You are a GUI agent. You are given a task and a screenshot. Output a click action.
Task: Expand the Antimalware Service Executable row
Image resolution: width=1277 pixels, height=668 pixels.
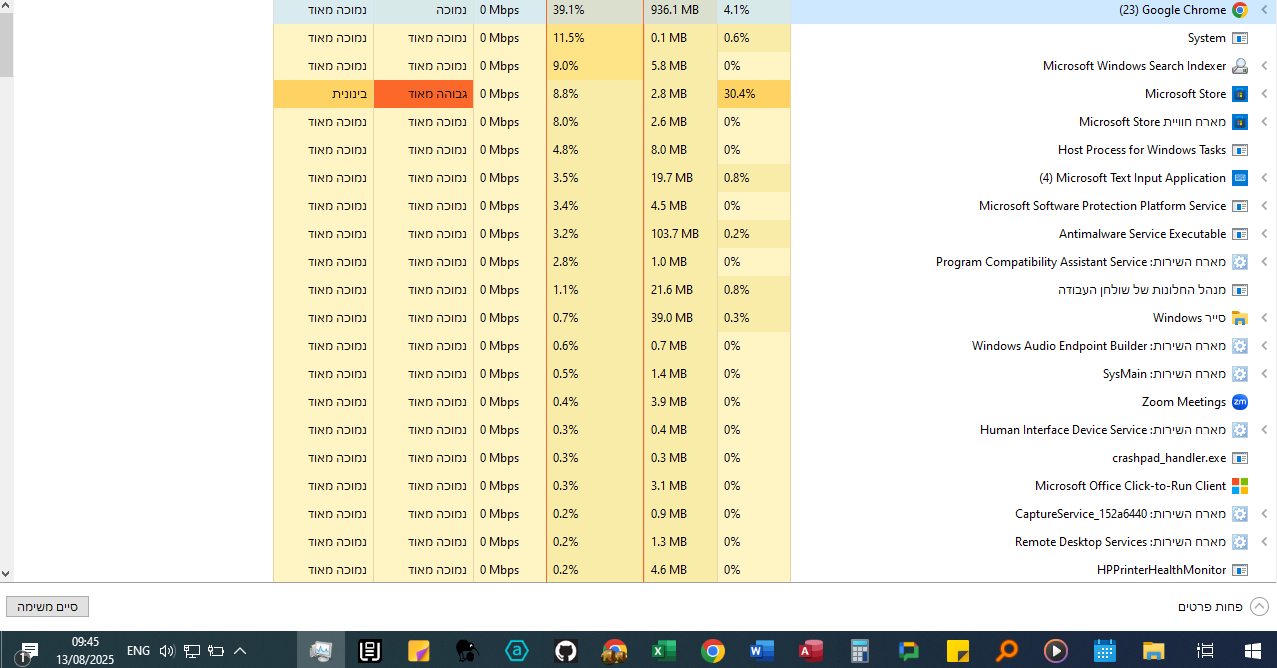1264,234
